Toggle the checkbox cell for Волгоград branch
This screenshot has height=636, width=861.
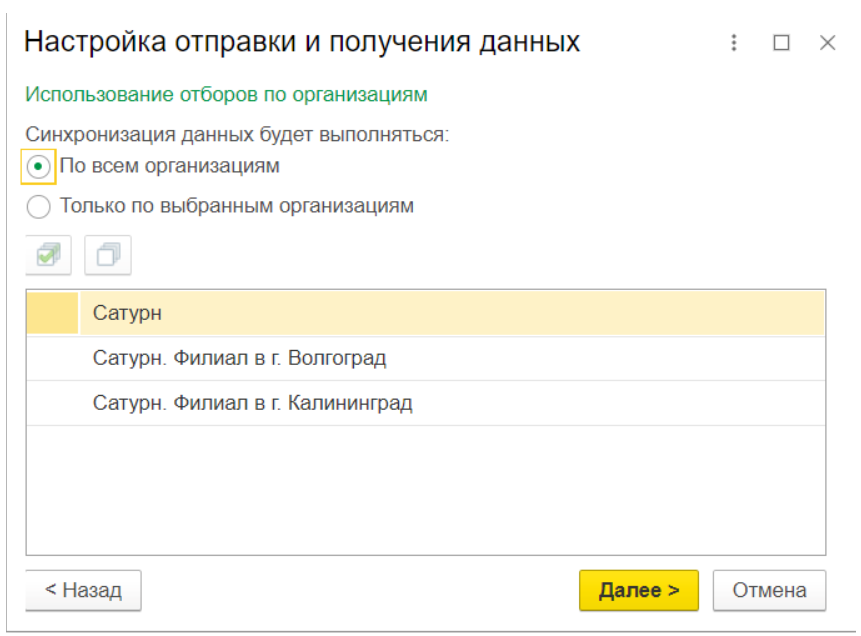point(52,358)
